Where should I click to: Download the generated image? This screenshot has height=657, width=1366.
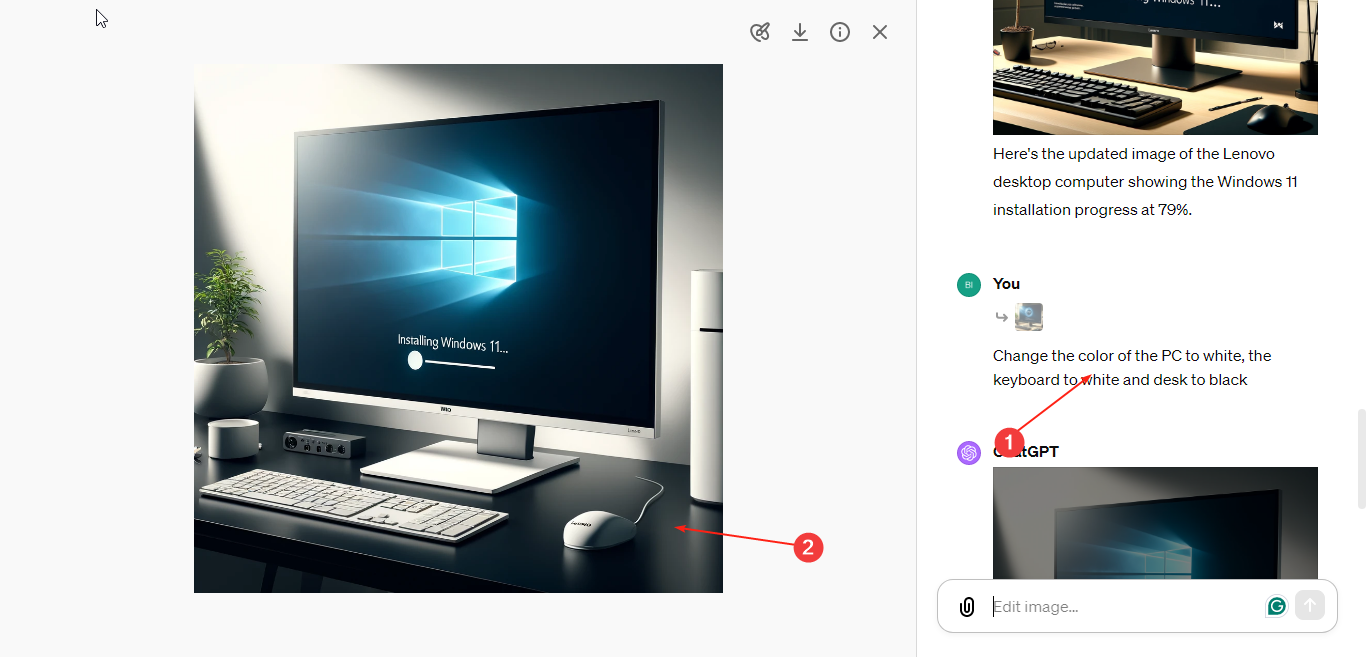click(800, 32)
